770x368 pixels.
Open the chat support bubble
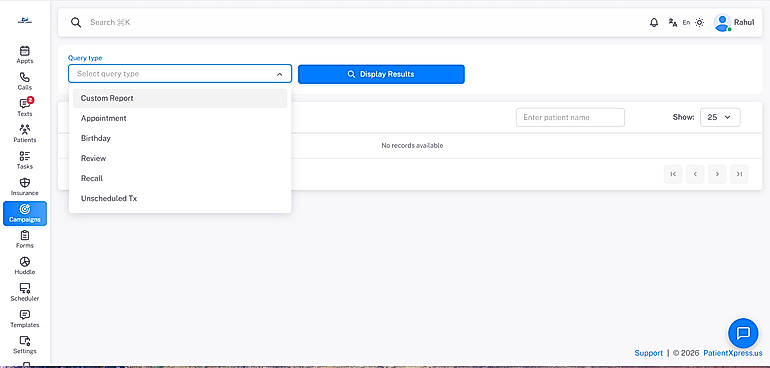pos(743,333)
